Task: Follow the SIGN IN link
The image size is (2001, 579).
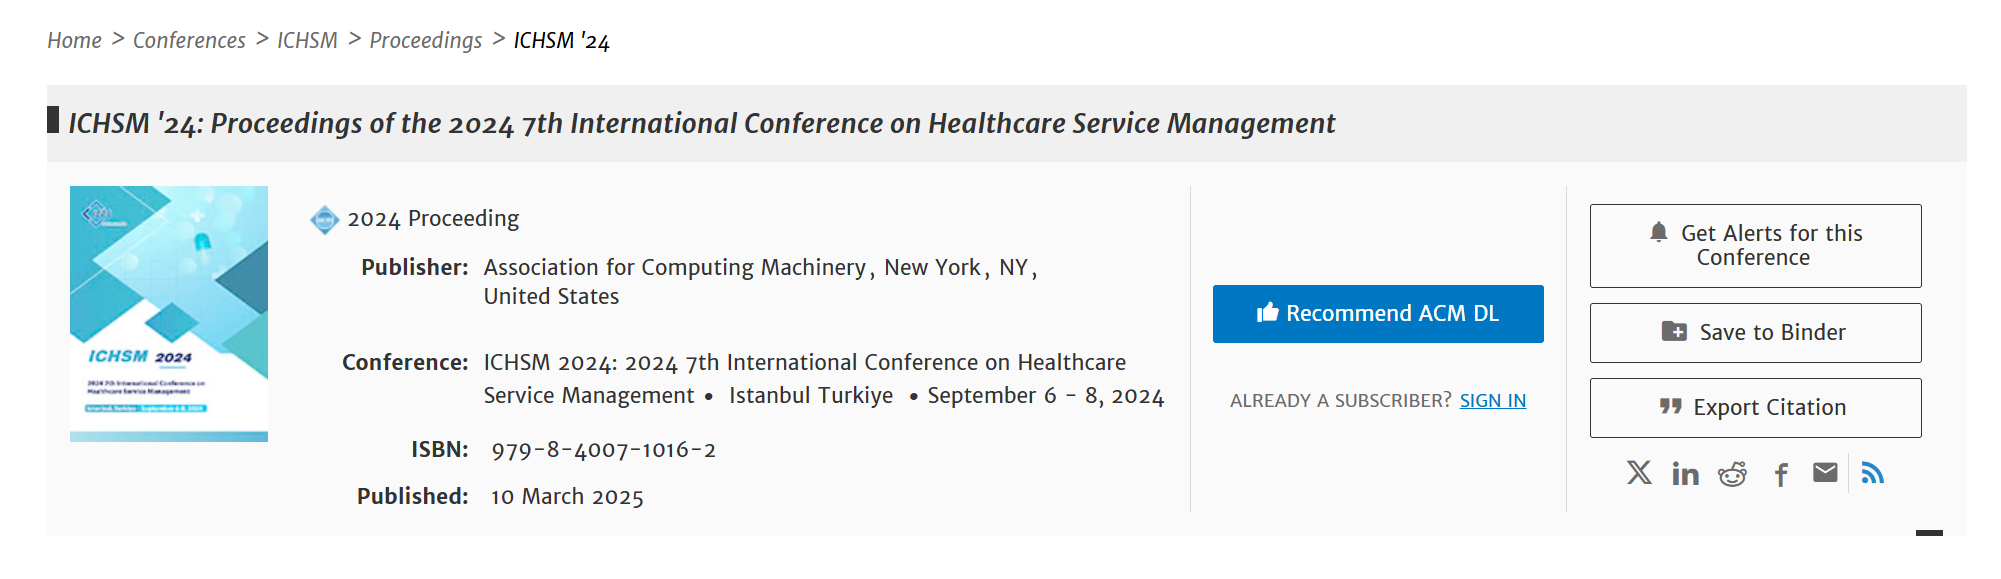Action: click(1492, 401)
